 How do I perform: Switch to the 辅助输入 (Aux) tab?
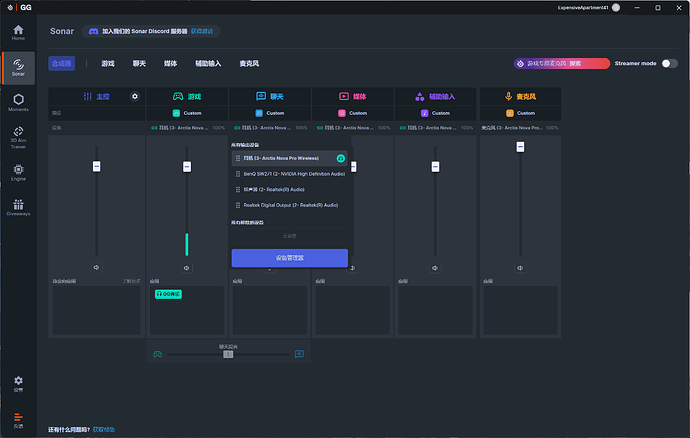(208, 63)
